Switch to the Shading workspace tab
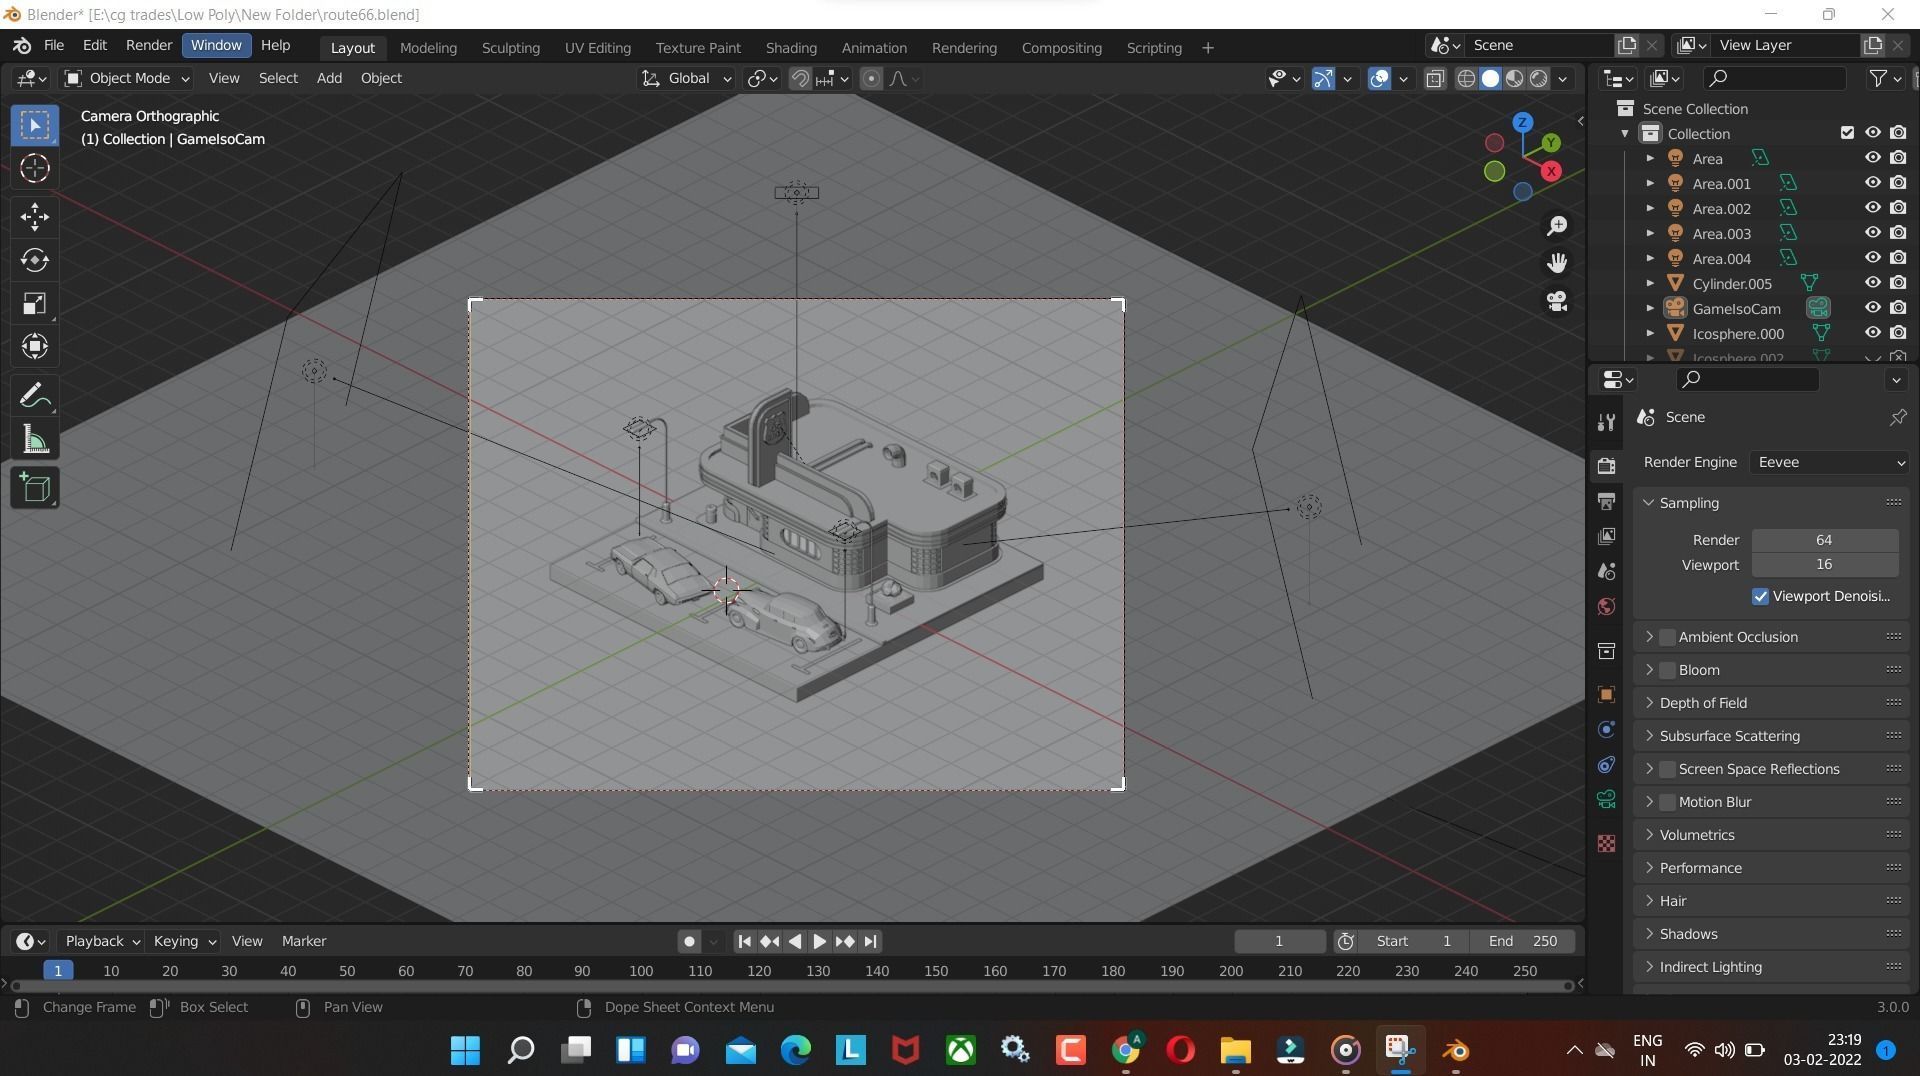 click(x=791, y=48)
